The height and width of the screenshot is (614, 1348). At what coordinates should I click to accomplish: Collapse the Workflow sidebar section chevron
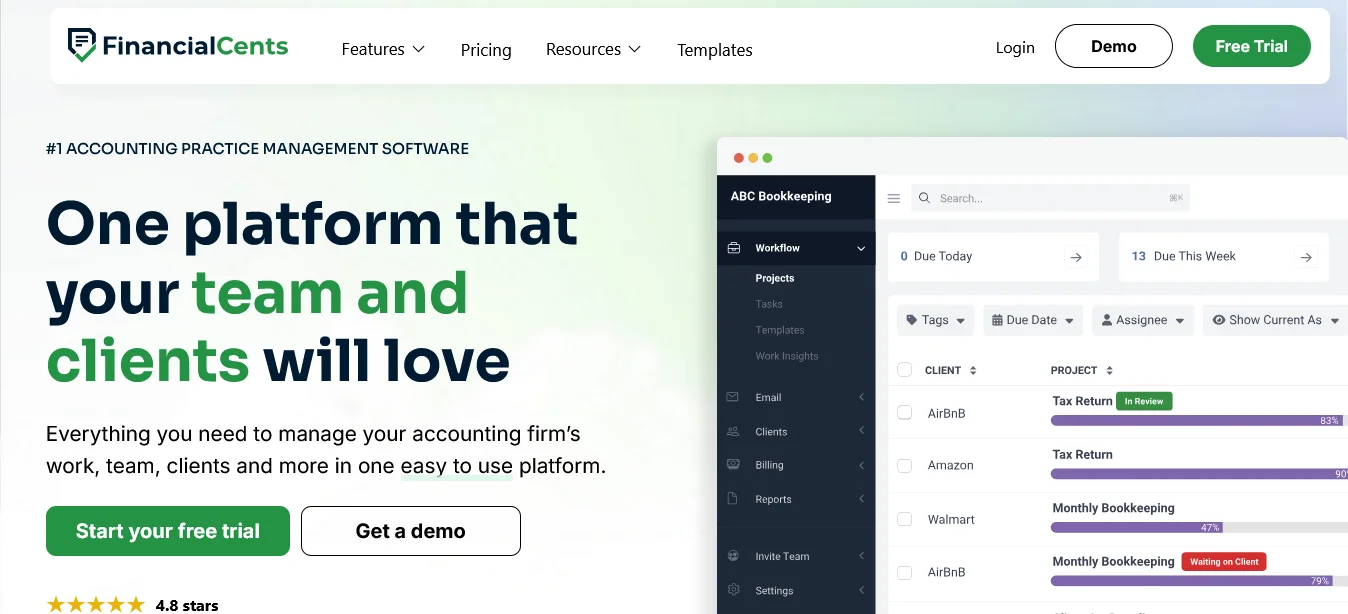tap(861, 248)
